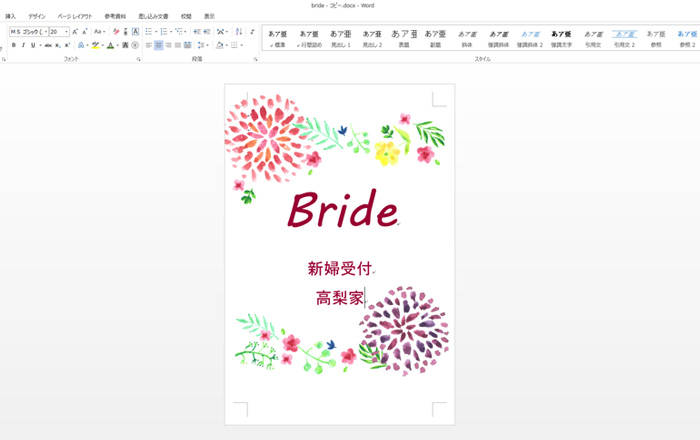
Task: Click the Bride heading in document
Action: point(342,209)
